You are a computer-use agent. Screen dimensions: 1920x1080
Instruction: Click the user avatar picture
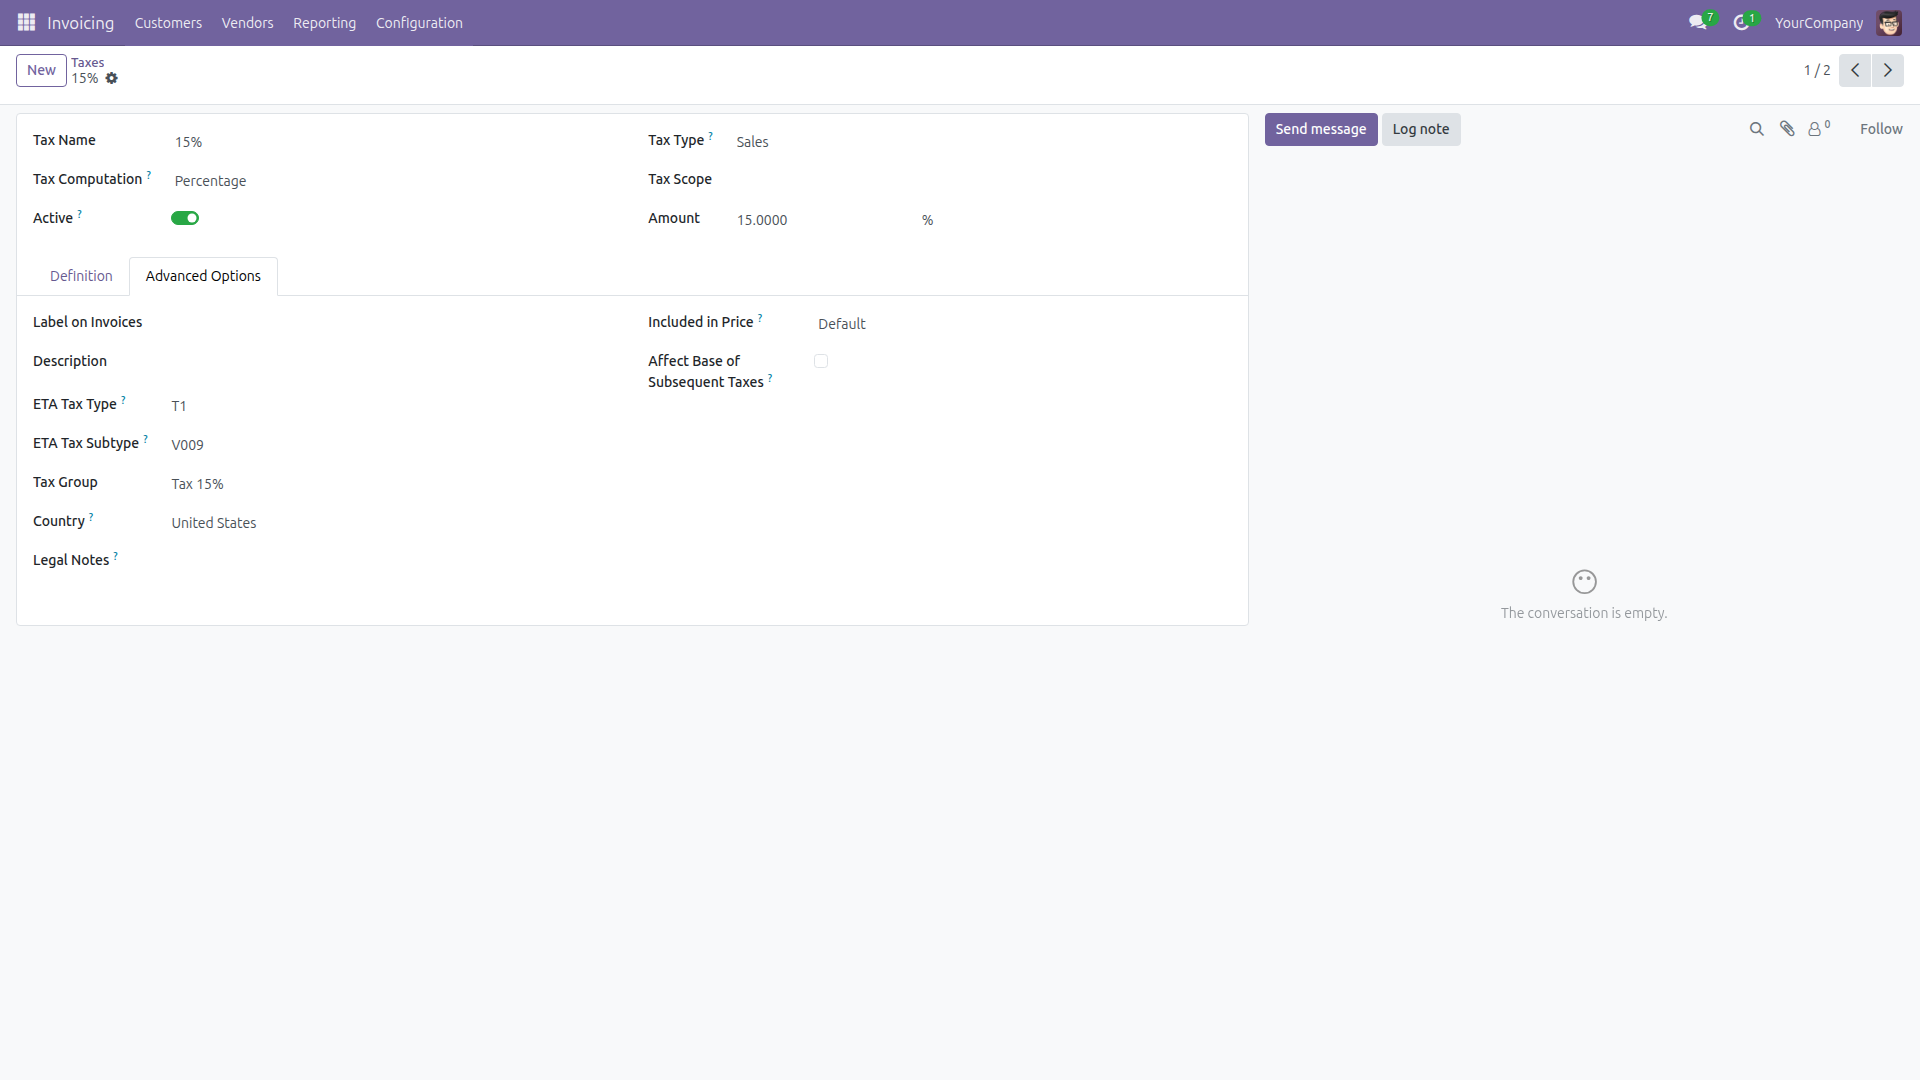pyautogui.click(x=1889, y=22)
